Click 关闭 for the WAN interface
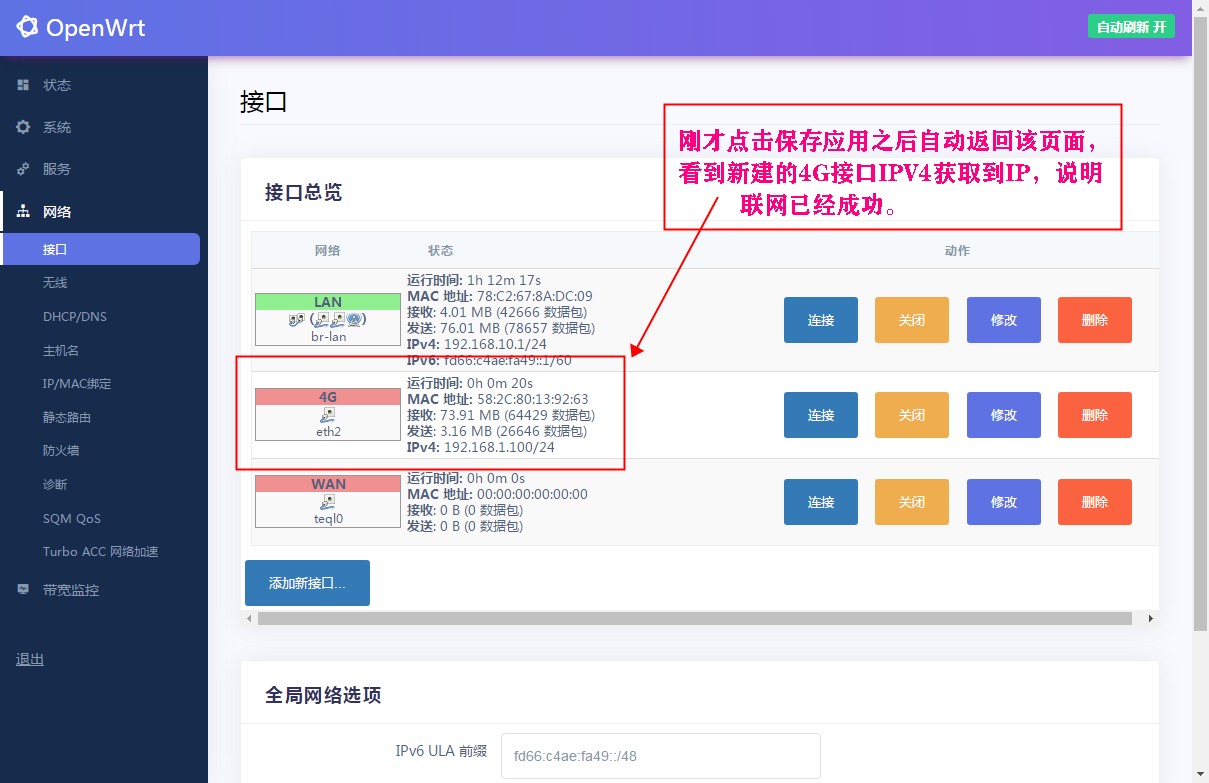The image size is (1209, 783). point(912,502)
